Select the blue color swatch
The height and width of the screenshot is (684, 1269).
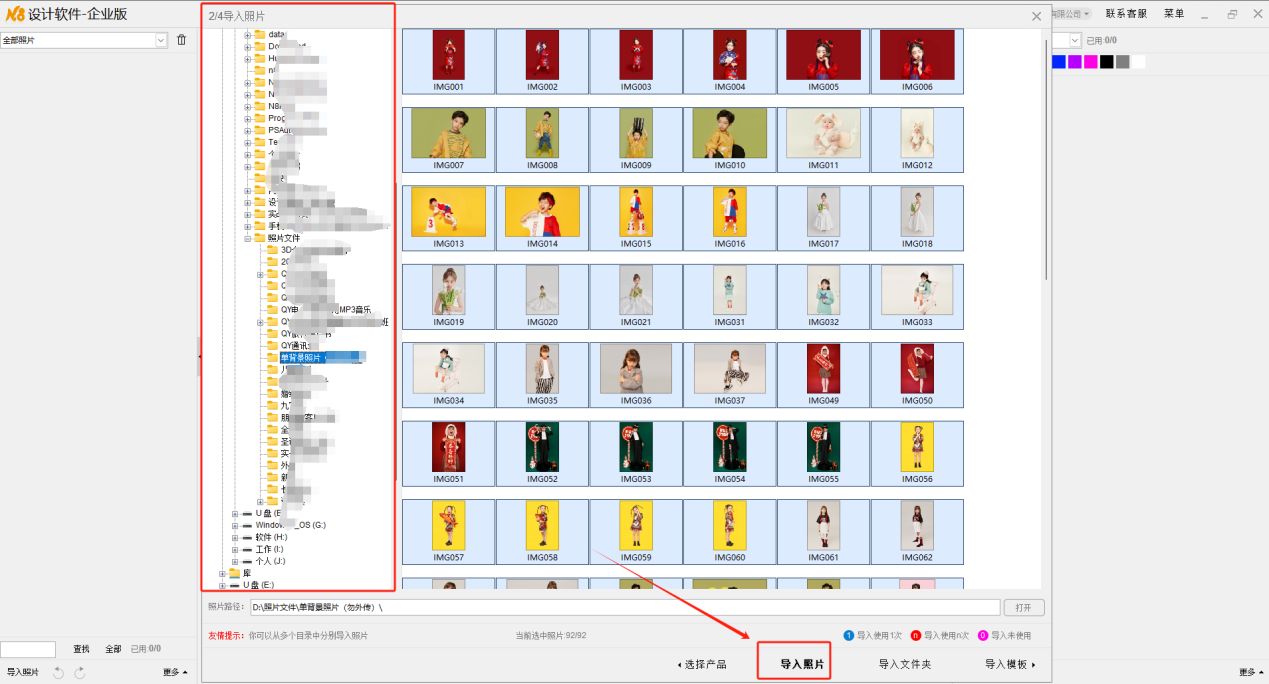pyautogui.click(x=1059, y=62)
